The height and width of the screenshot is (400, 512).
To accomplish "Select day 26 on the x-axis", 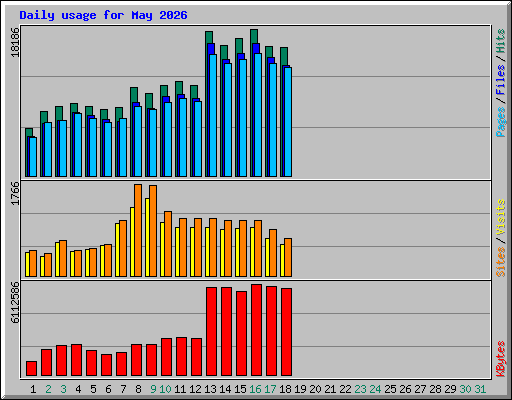I will point(405,389).
